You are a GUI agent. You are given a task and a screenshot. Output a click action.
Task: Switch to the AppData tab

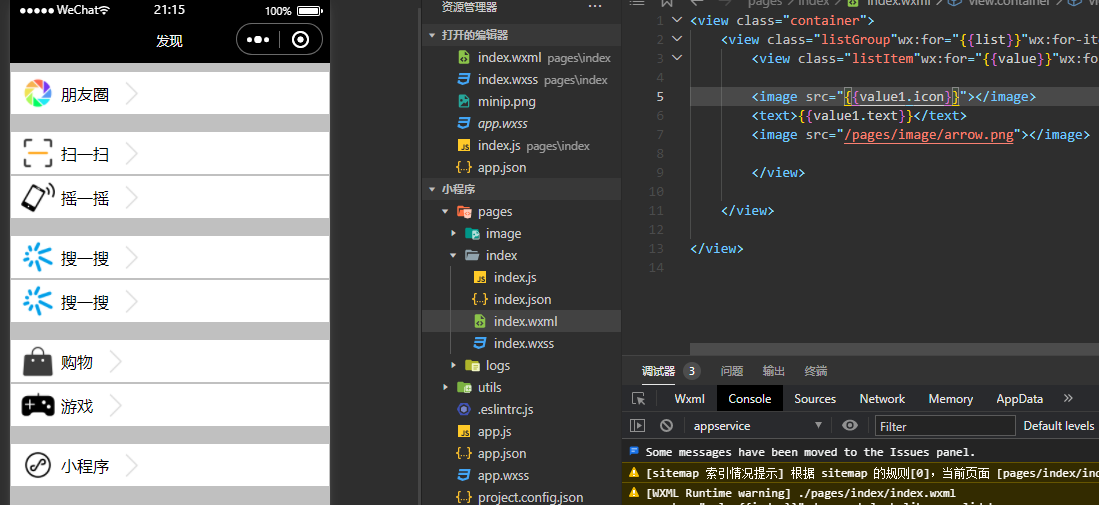1020,399
